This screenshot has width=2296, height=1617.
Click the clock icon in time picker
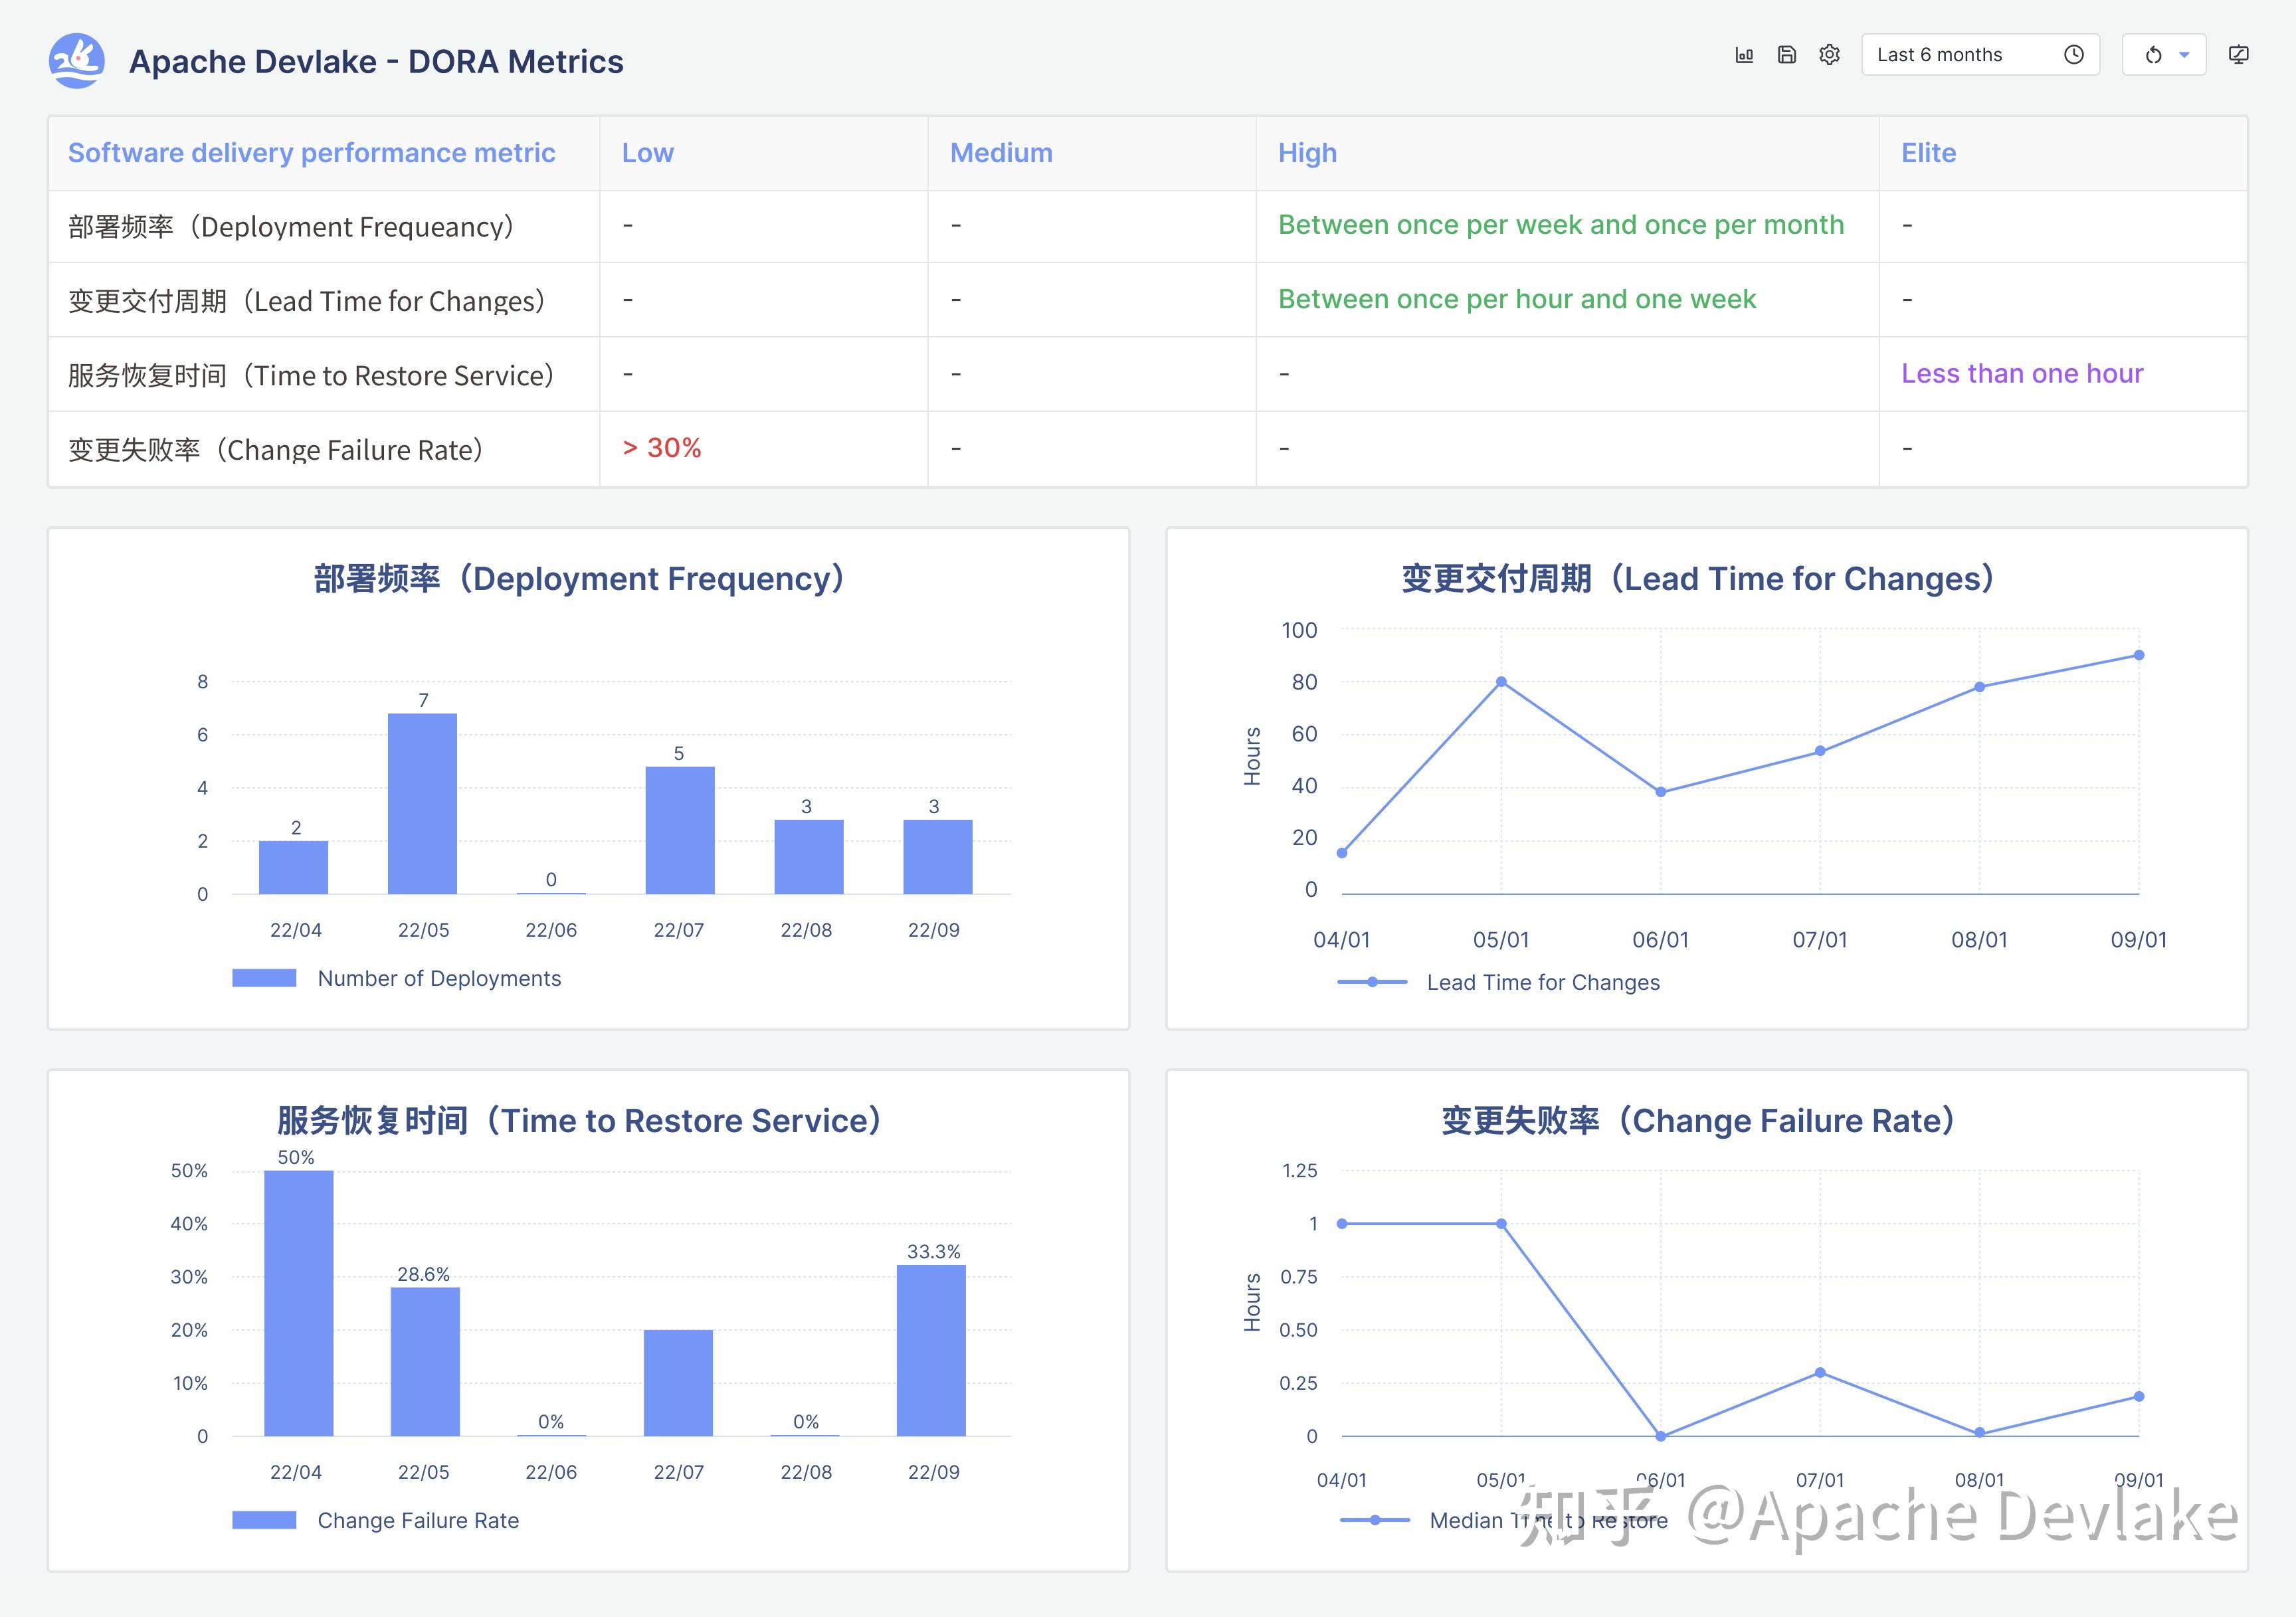point(2074,55)
